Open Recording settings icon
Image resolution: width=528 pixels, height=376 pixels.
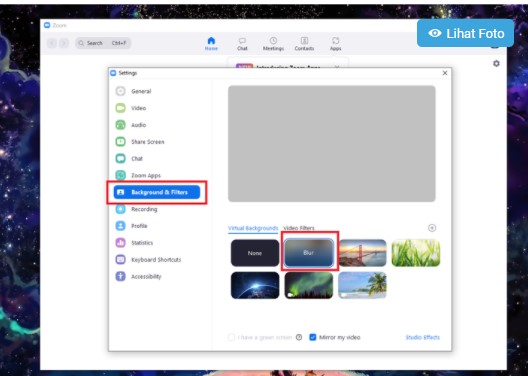[120, 209]
